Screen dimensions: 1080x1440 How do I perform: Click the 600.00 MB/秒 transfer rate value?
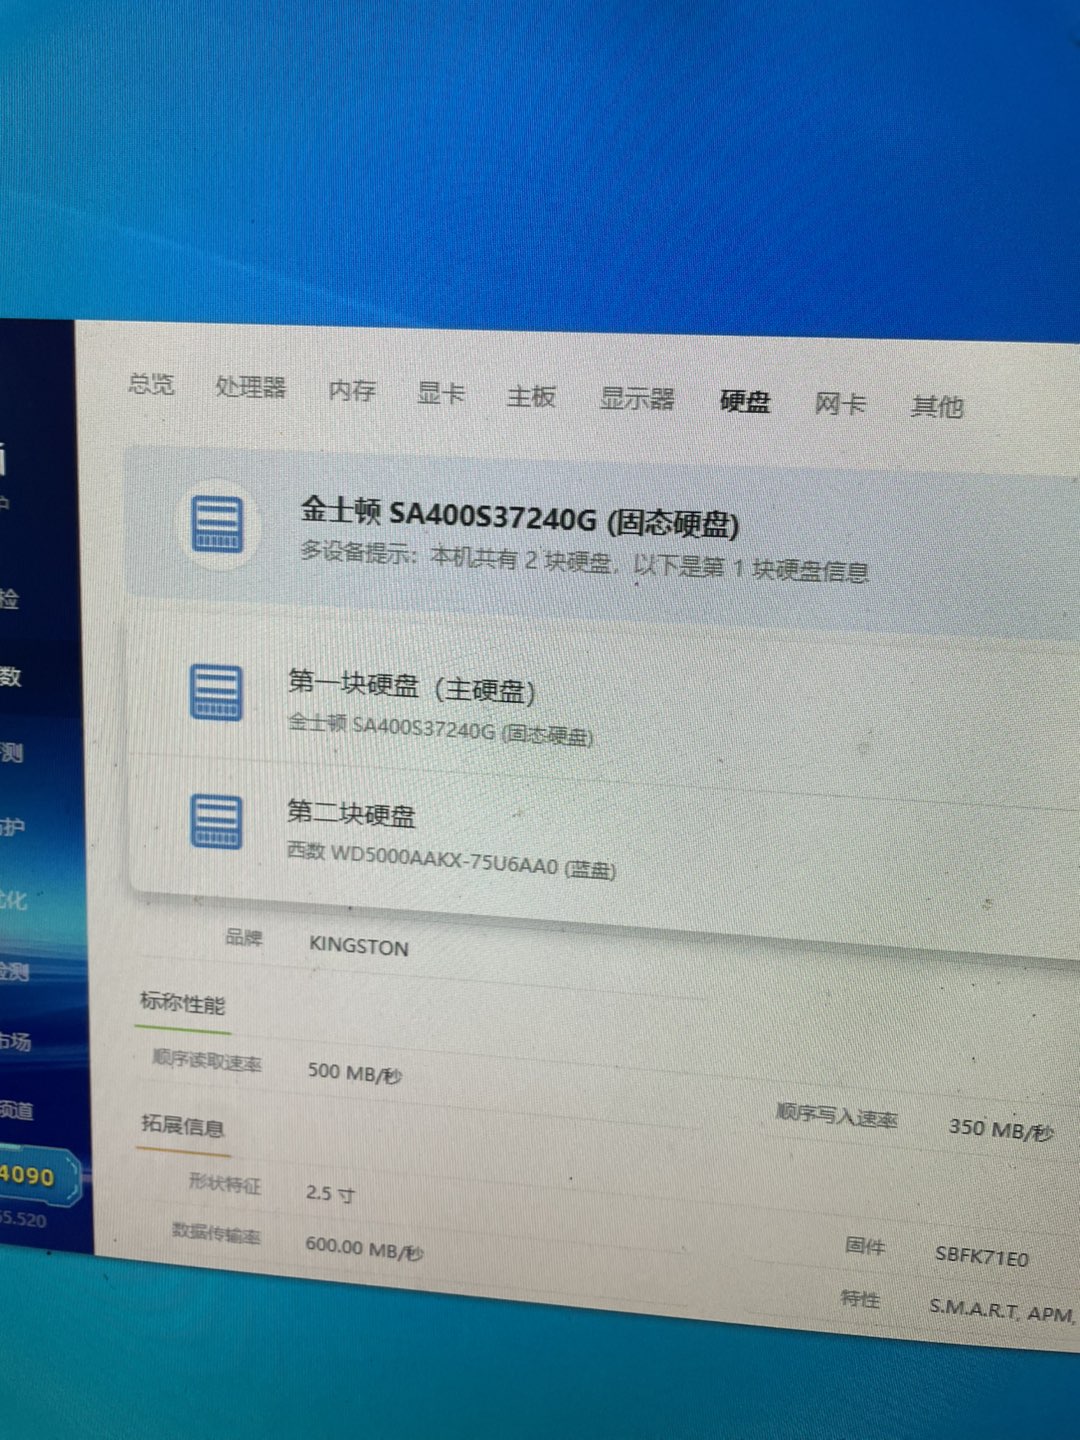pyautogui.click(x=364, y=1249)
